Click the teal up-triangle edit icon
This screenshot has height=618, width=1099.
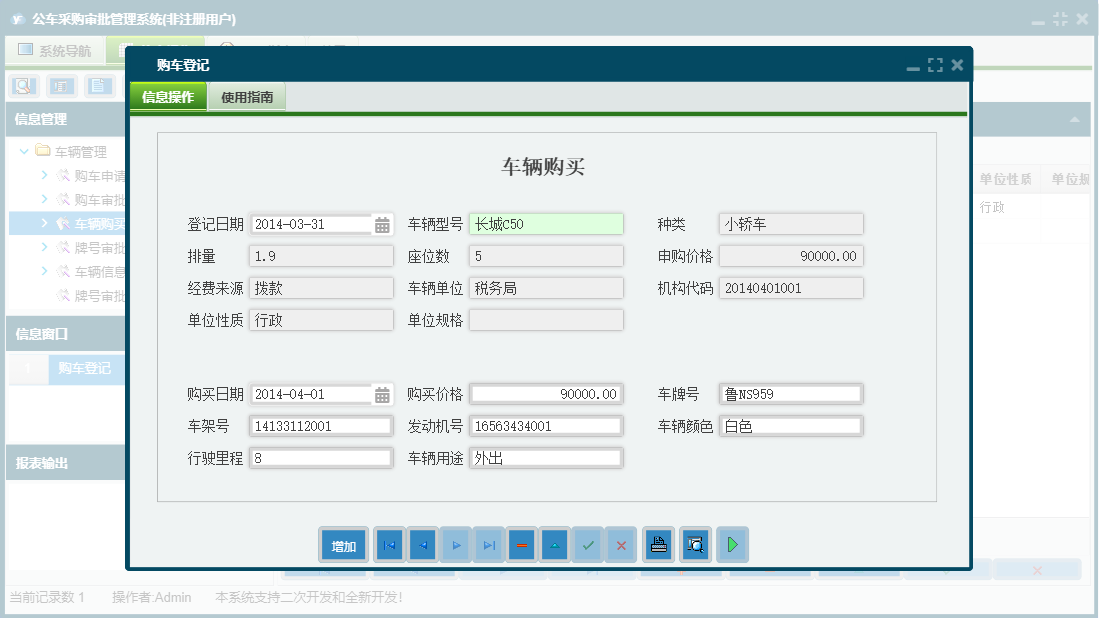tap(555, 546)
